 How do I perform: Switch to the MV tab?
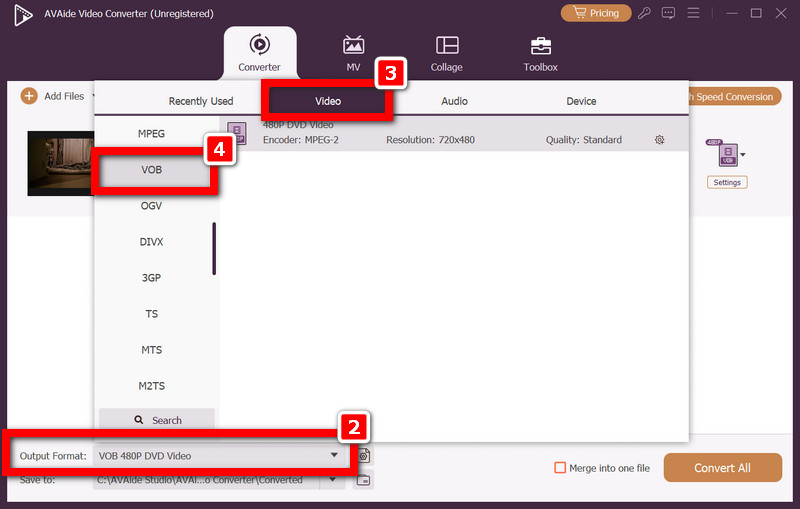tap(353, 53)
